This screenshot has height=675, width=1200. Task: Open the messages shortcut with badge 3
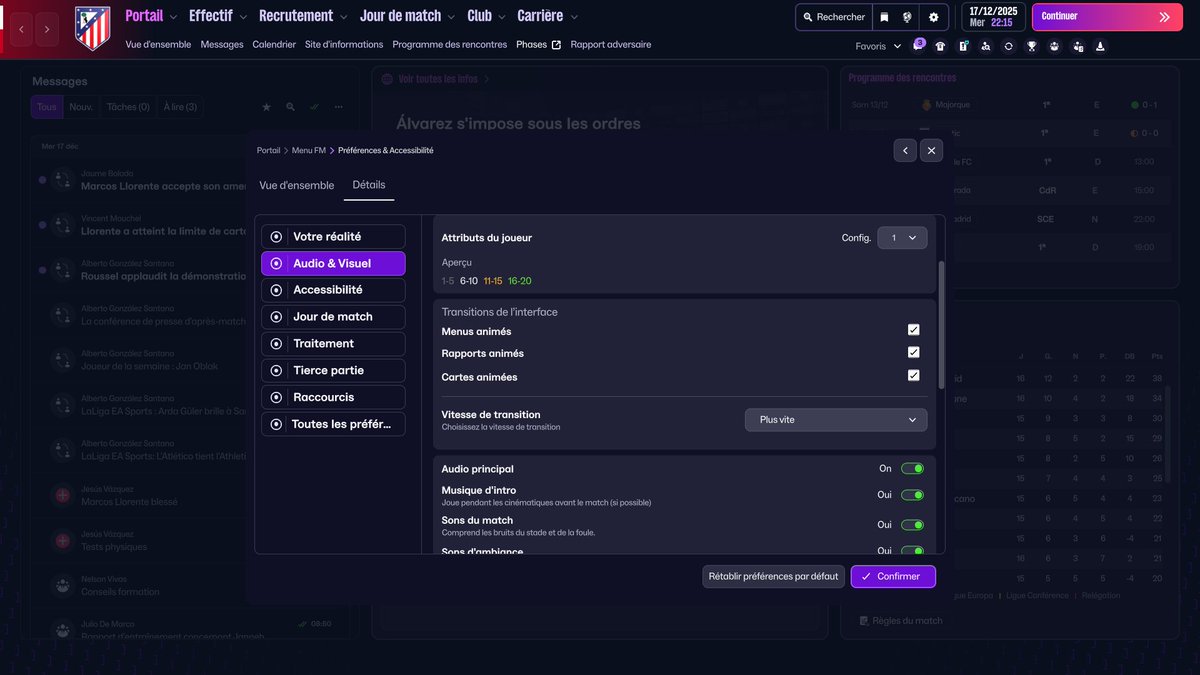click(919, 46)
